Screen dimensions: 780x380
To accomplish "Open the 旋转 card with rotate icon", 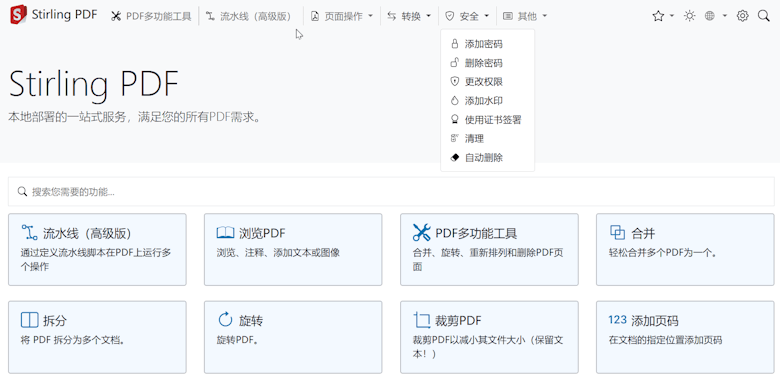I will click(293, 337).
